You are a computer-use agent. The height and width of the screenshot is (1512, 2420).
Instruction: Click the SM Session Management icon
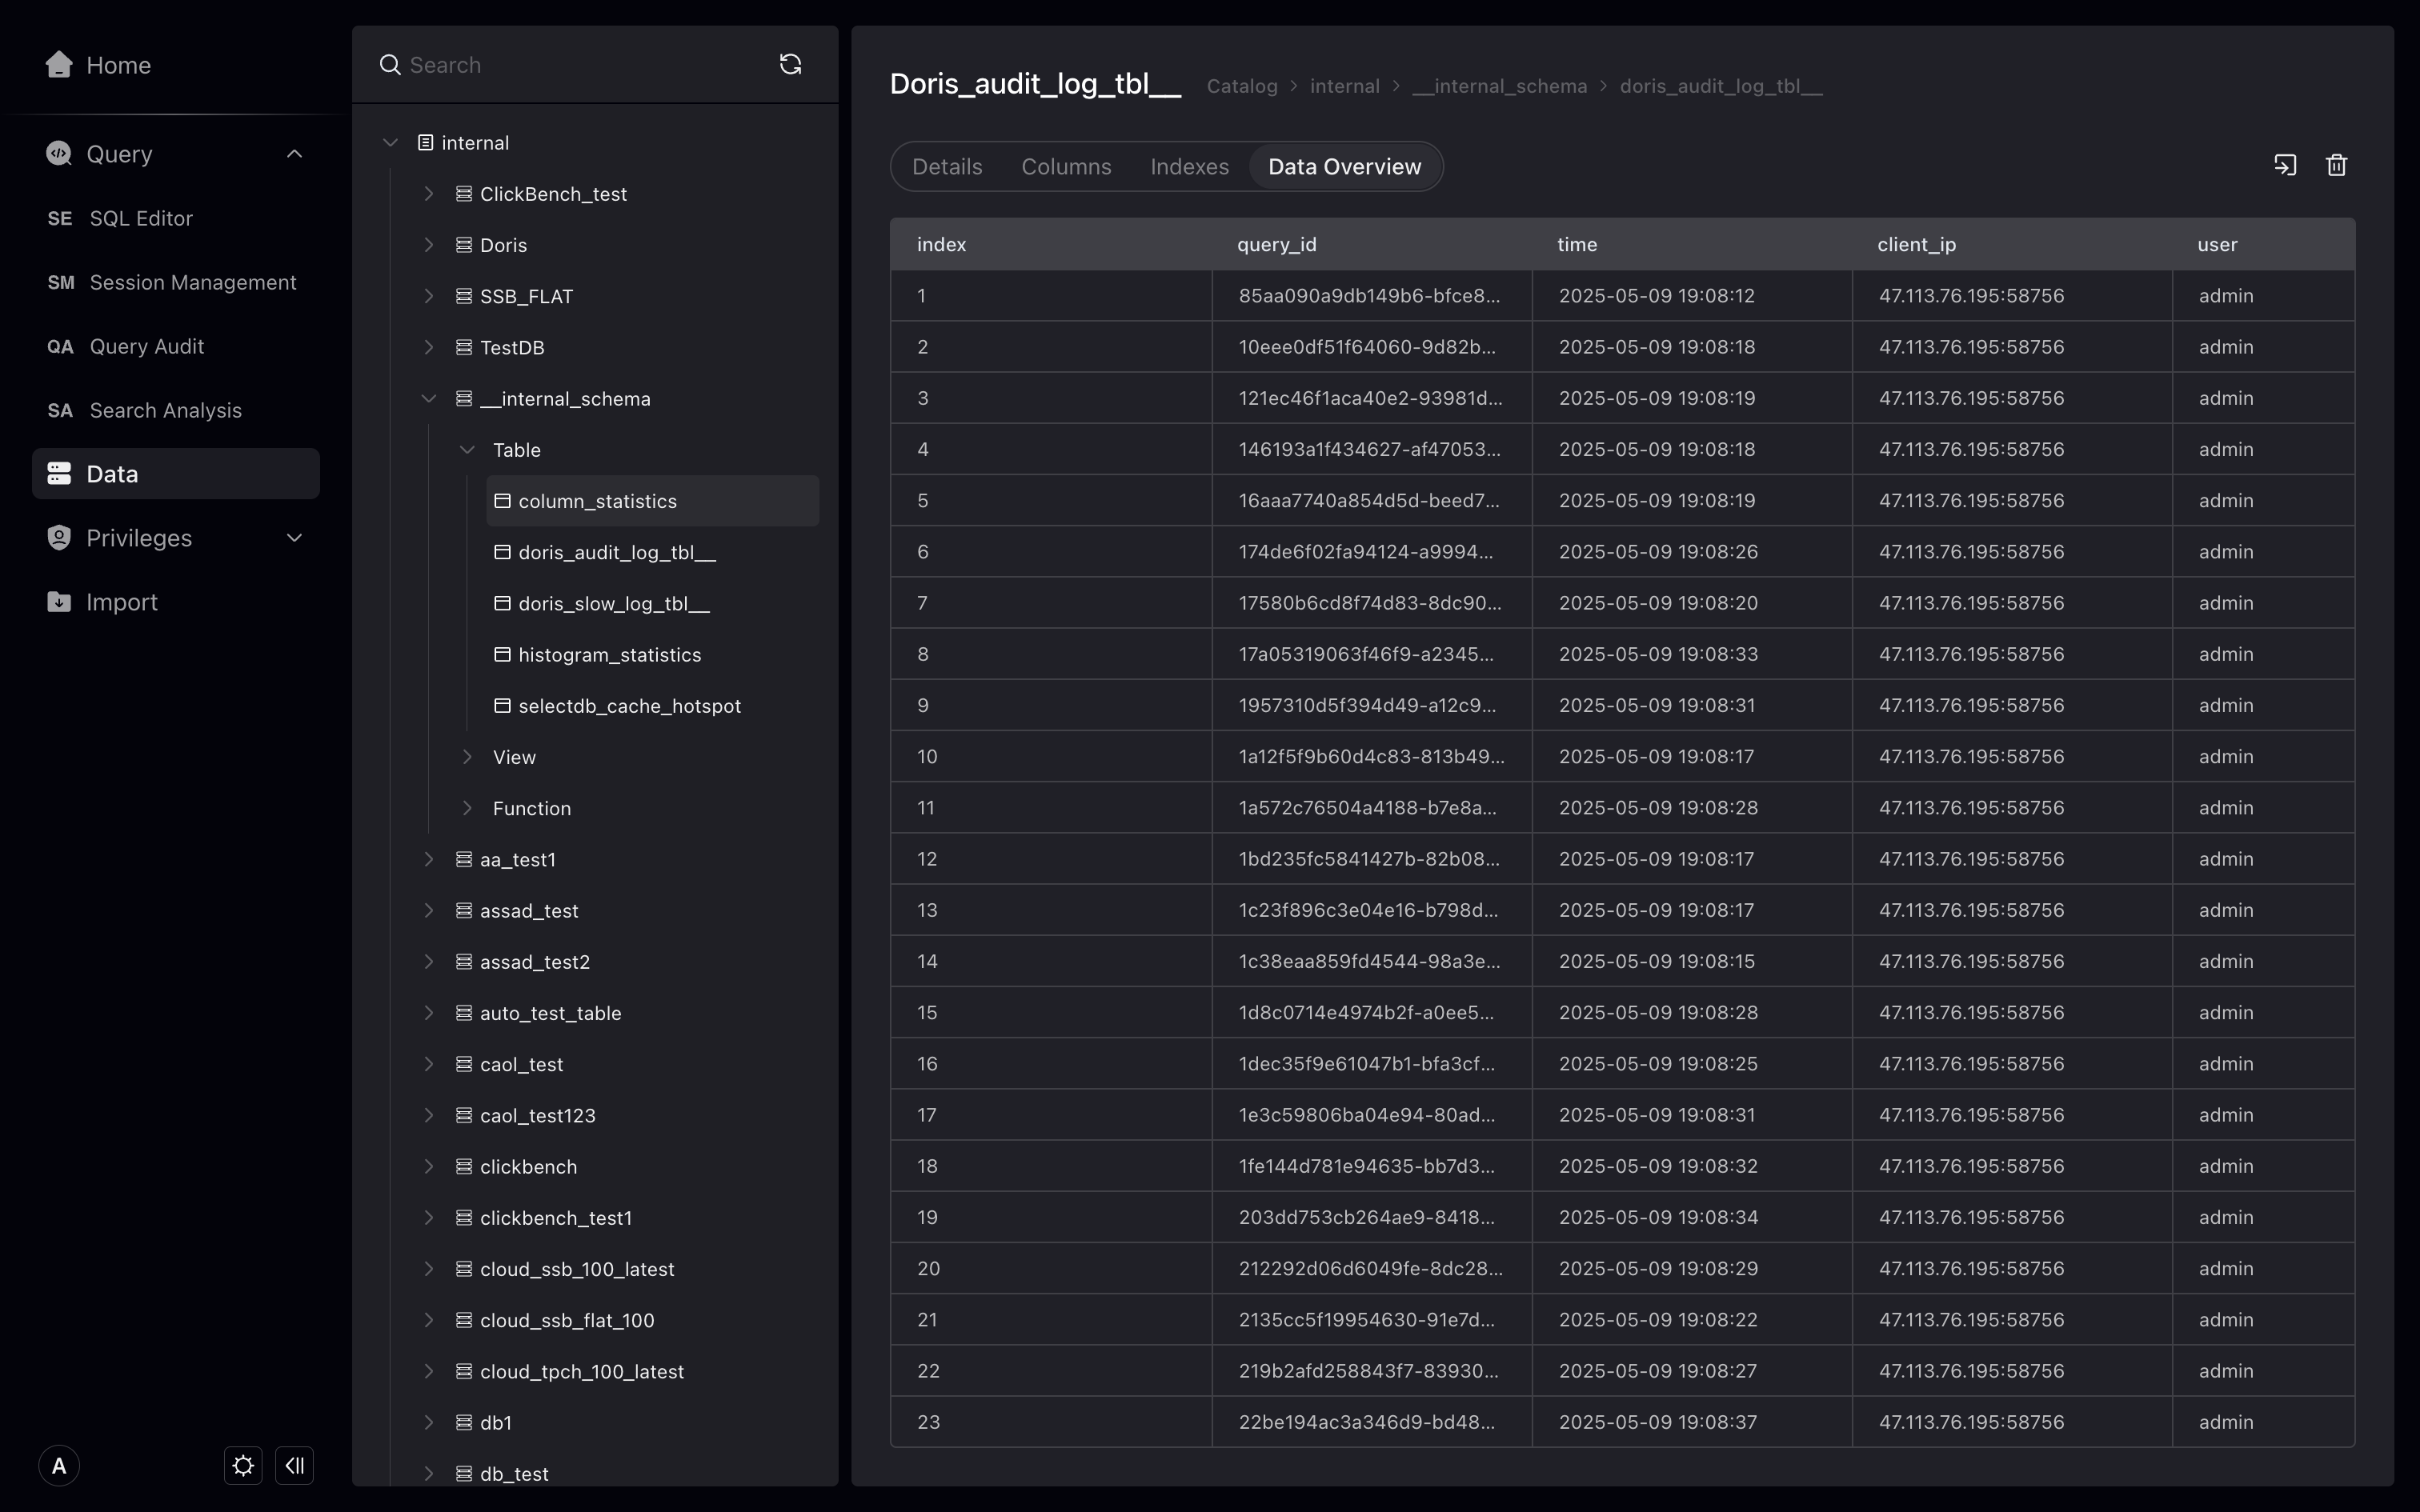61,282
